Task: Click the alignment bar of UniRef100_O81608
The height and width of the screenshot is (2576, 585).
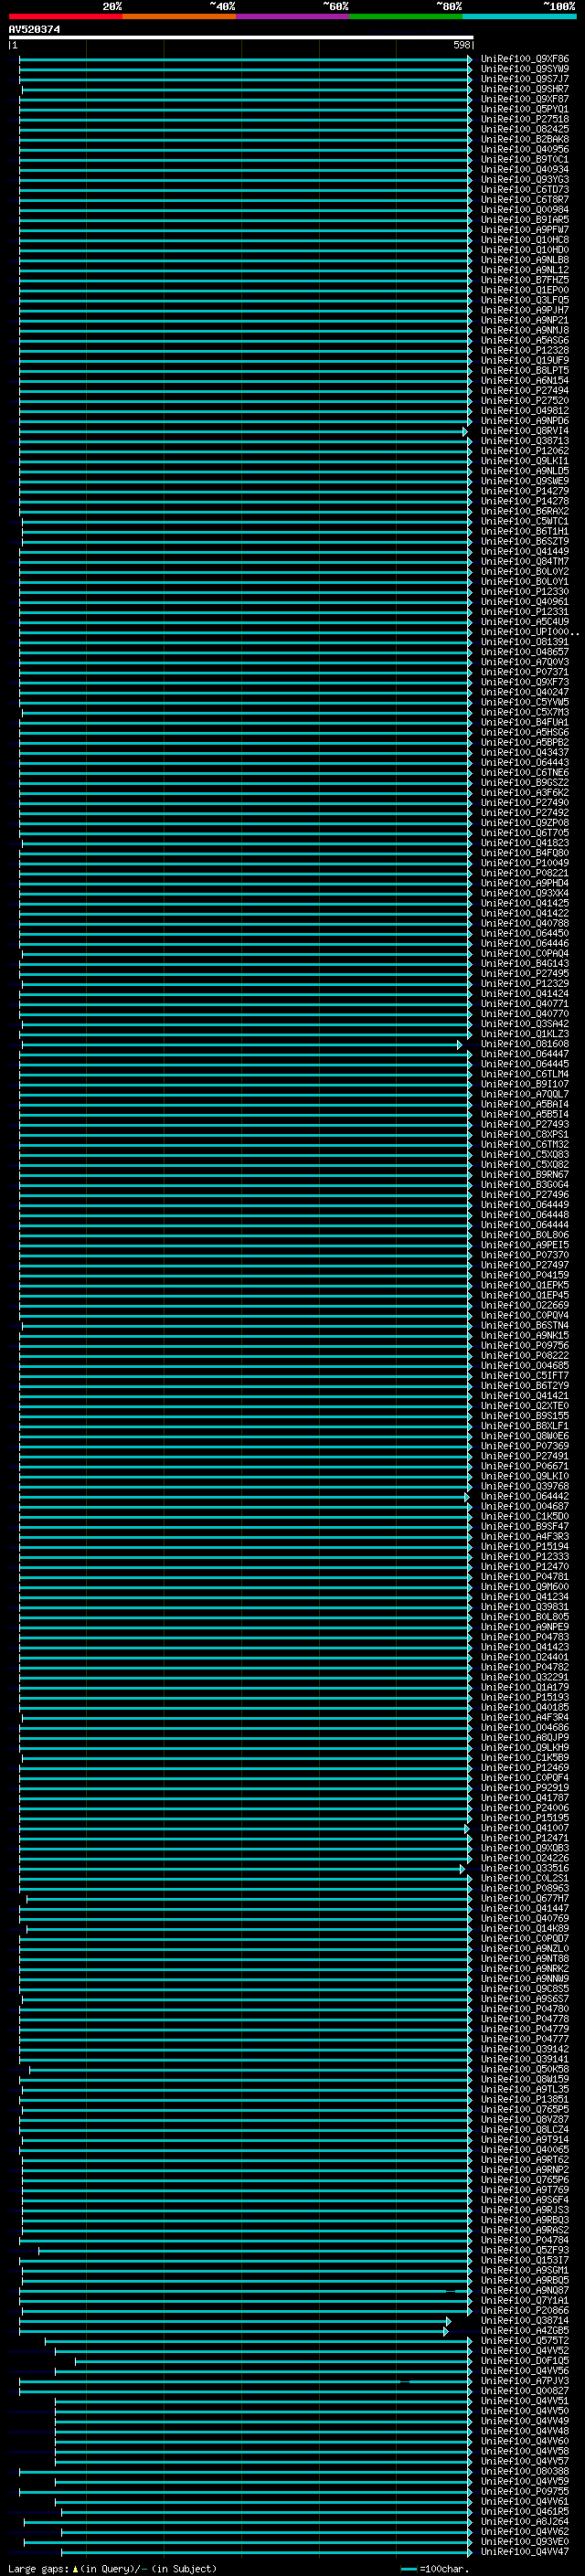Action: coord(241,1044)
